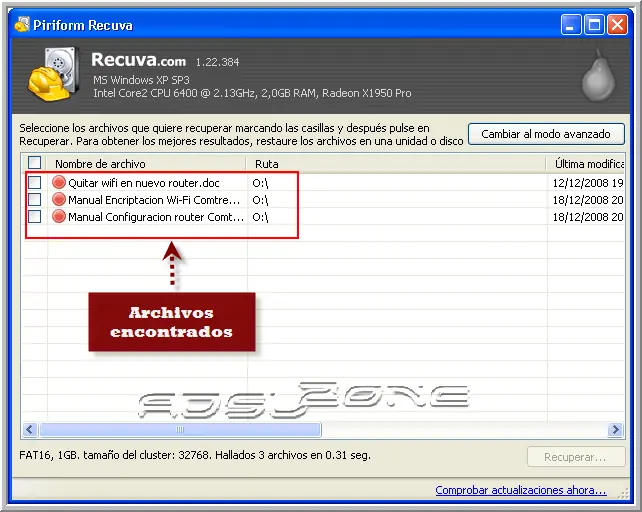Click the FAT16 status bar text

click(195, 455)
